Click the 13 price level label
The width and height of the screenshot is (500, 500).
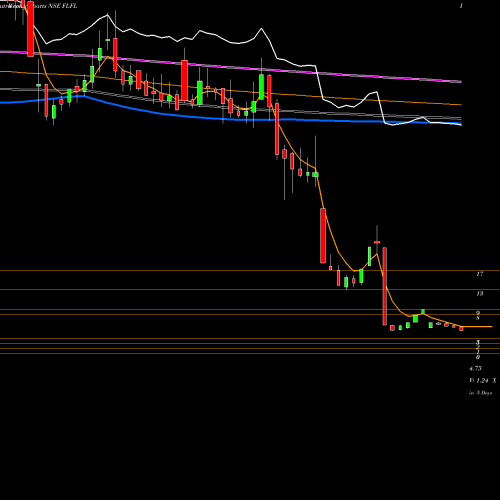coord(480,294)
